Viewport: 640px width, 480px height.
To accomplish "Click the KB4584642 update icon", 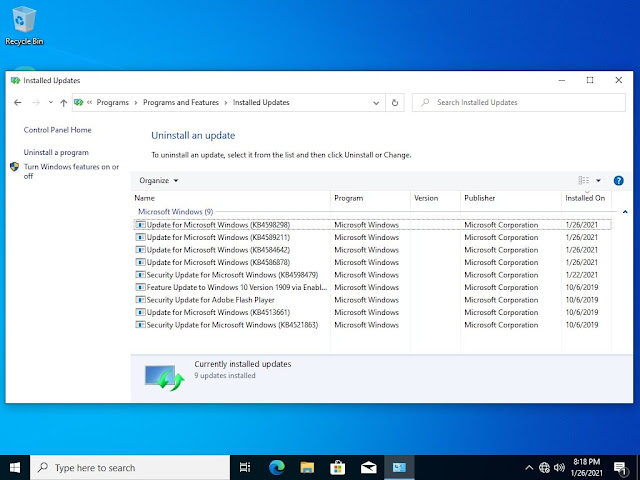I will tap(140, 250).
